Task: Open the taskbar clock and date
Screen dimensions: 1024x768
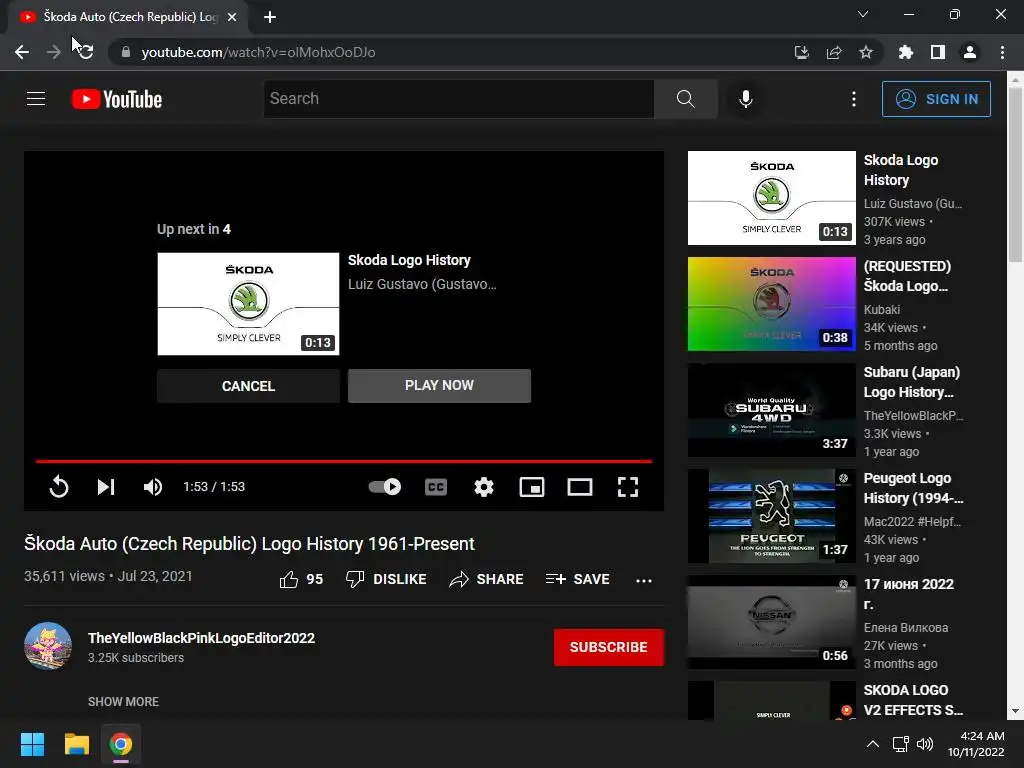Action: [976, 744]
